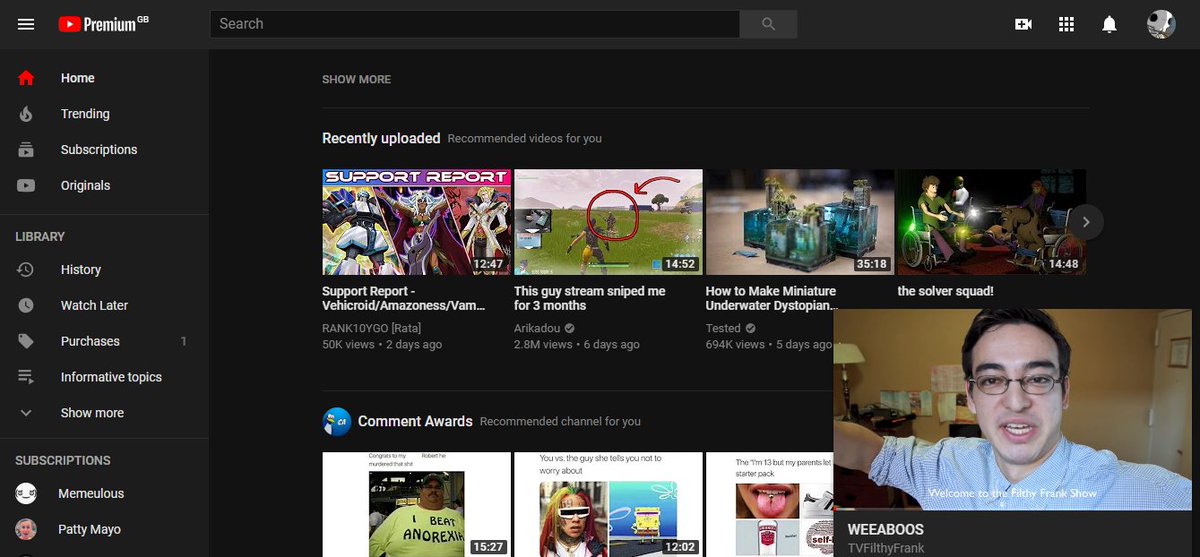Click the WEEABOOS miniplayer title

tap(885, 529)
